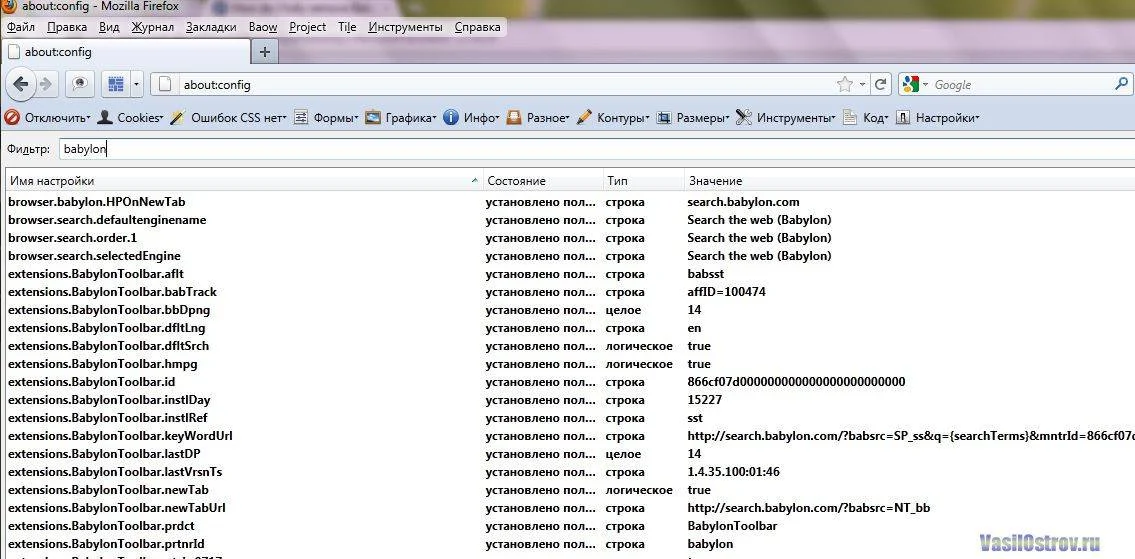Screen dimensions: 1135x559
Task: Select the about:config tab
Action: pos(126,51)
